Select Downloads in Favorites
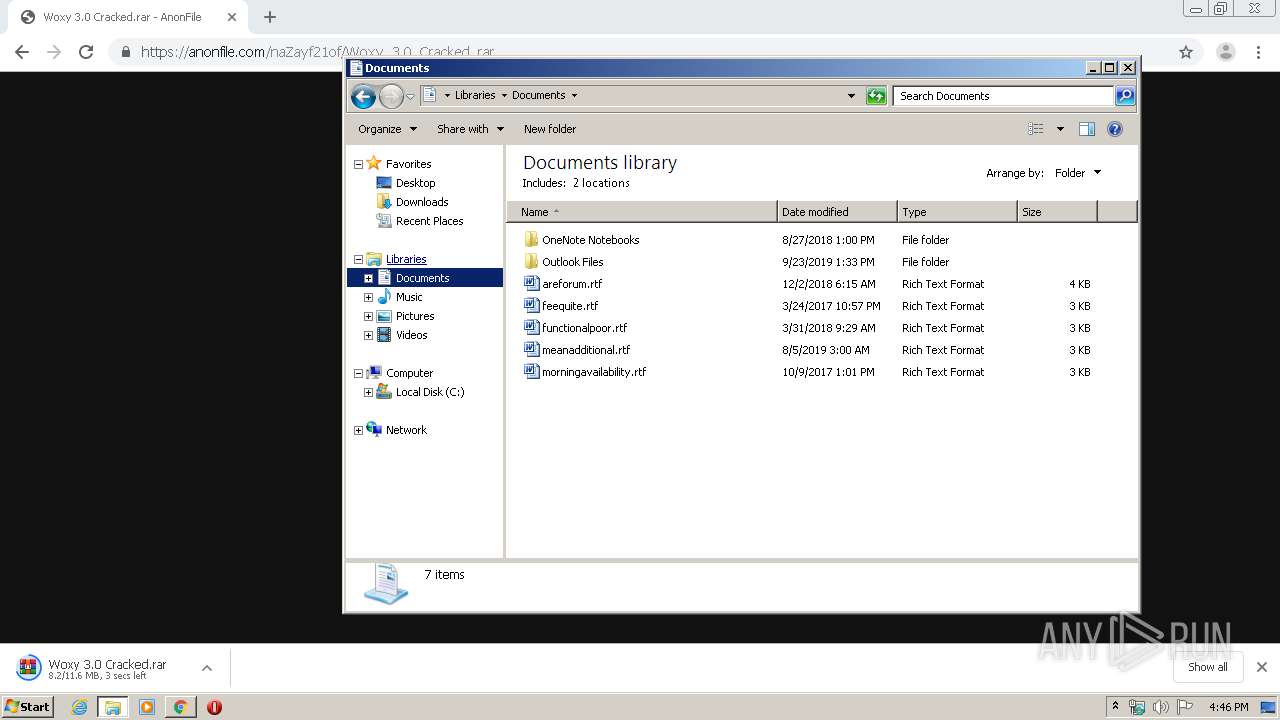1280x720 pixels. point(421,202)
